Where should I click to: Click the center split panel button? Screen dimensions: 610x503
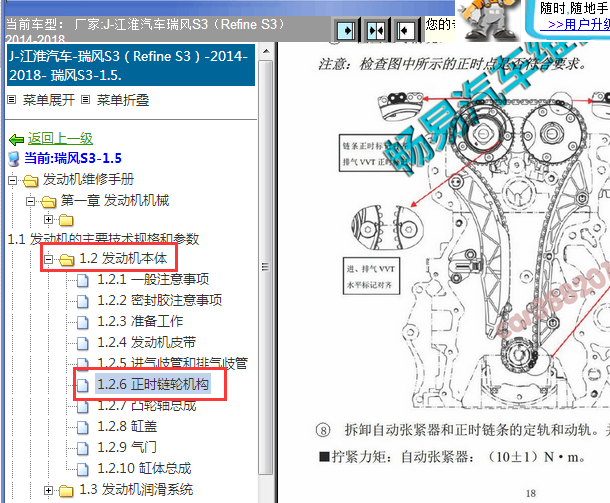[375, 30]
